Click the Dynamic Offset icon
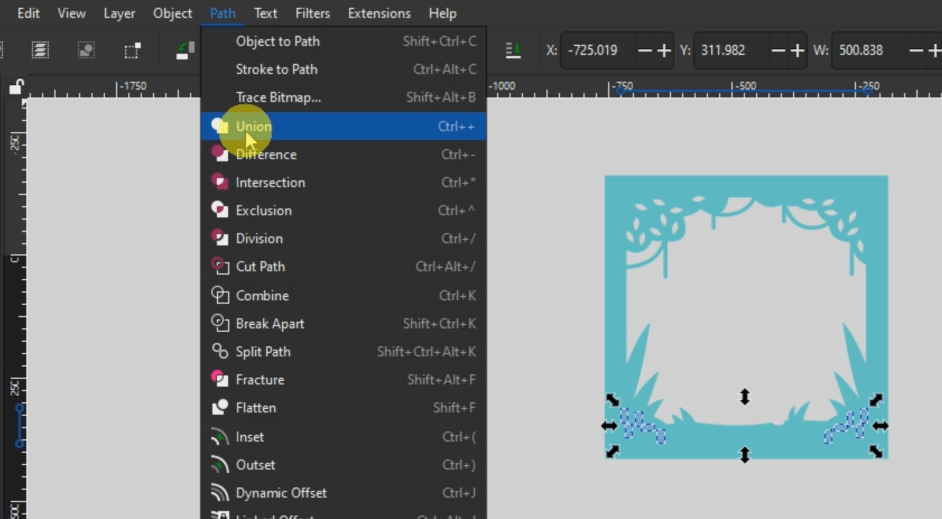Screen dimensions: 942x519 [x=219, y=493]
